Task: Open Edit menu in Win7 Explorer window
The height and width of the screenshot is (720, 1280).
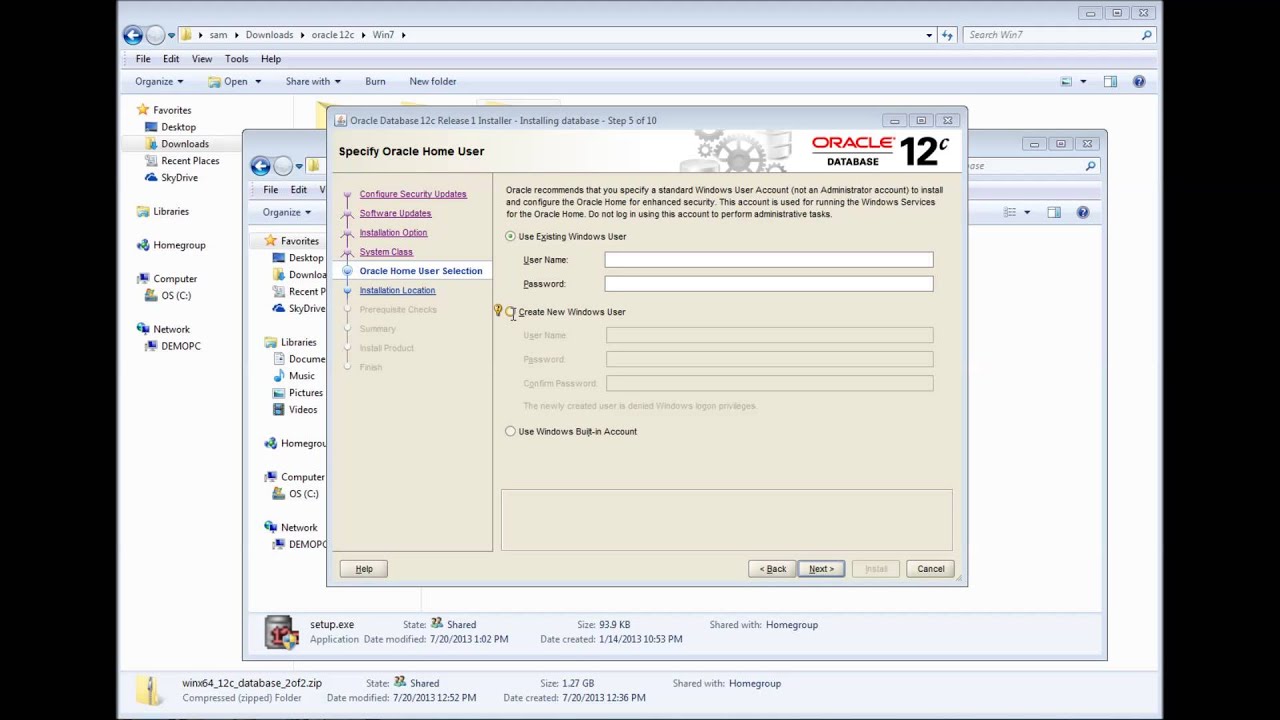Action: [x=171, y=59]
